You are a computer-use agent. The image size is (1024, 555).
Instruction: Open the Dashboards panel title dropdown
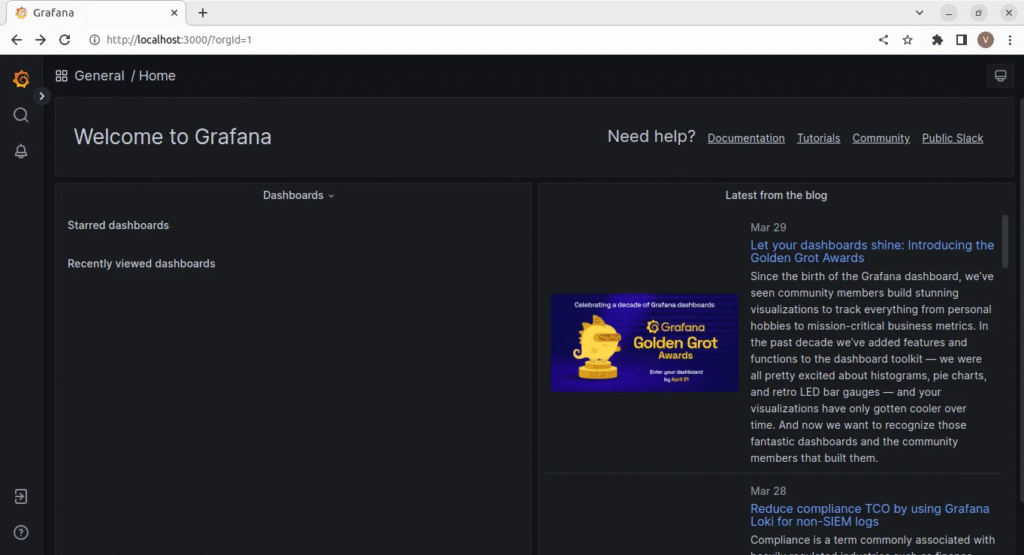pos(298,195)
